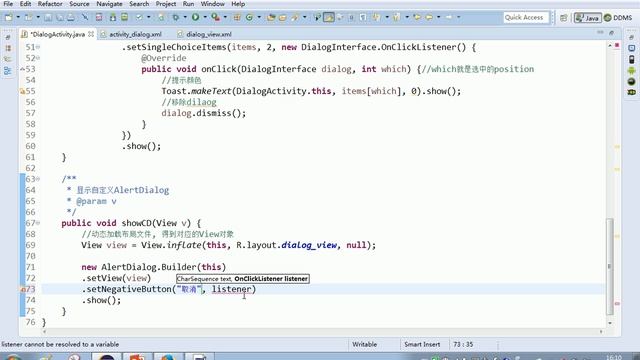This screenshot has height=360, width=640.
Task: Click the editor scrollbar up arrow
Action: [609, 46]
